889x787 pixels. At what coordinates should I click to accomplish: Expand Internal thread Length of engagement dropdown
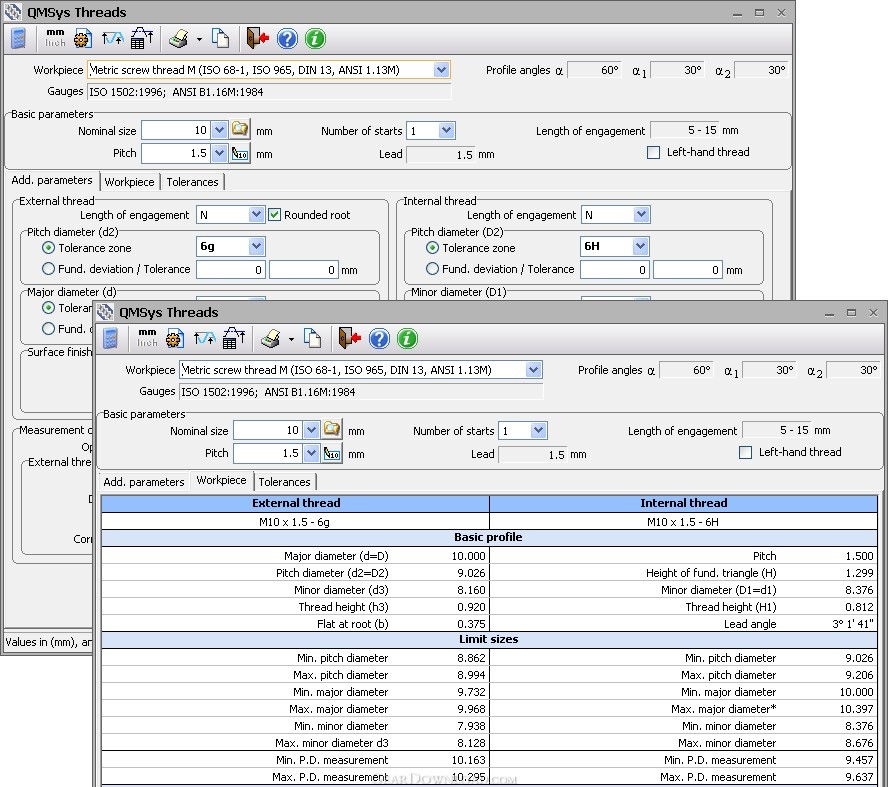[x=641, y=214]
